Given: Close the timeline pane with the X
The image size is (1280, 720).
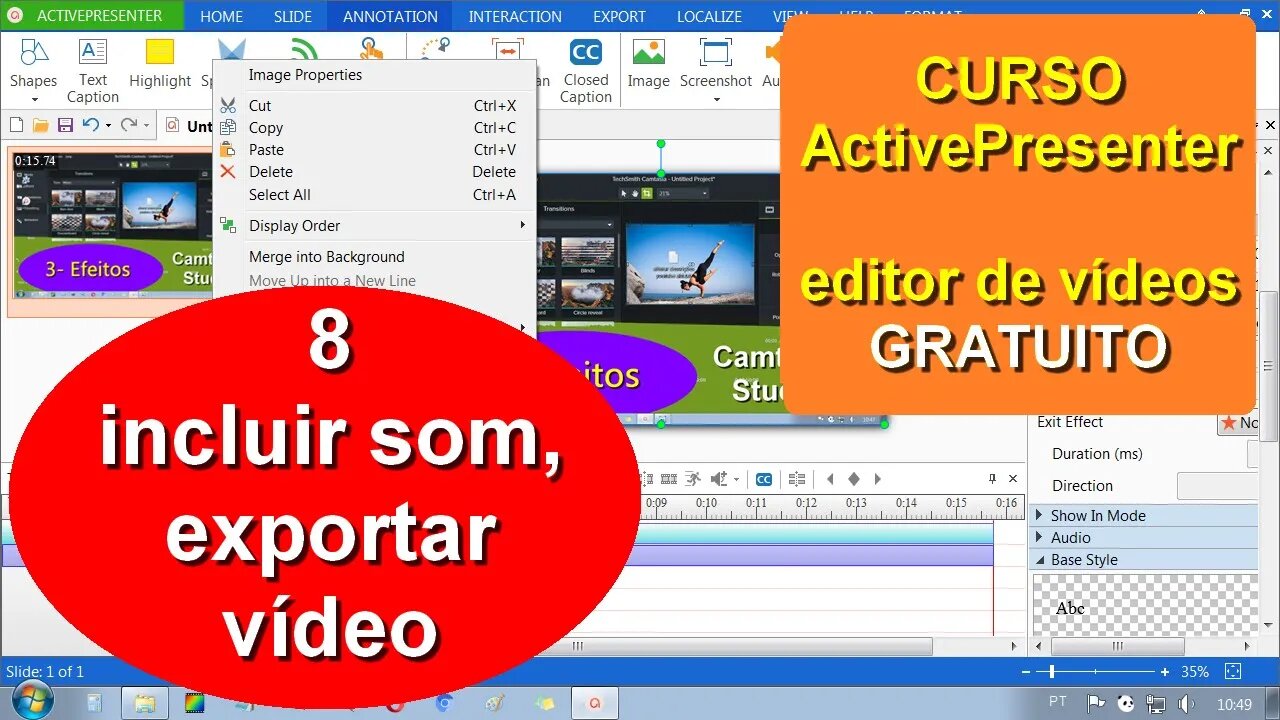Looking at the screenshot, I should coord(1013,479).
